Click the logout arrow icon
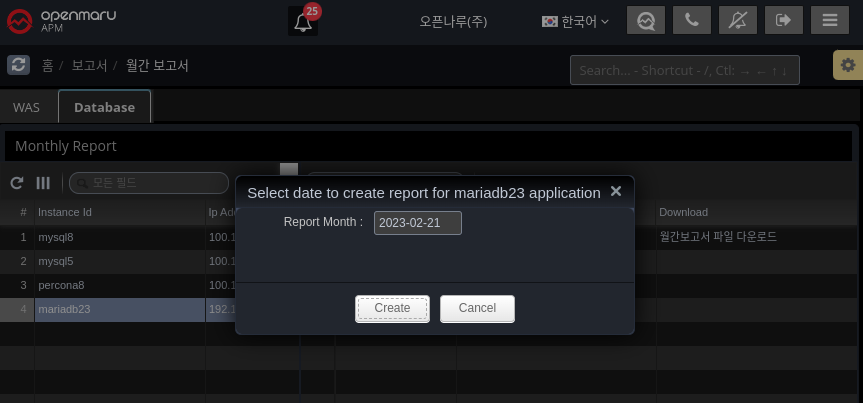Image resolution: width=863 pixels, height=403 pixels. 784,21
